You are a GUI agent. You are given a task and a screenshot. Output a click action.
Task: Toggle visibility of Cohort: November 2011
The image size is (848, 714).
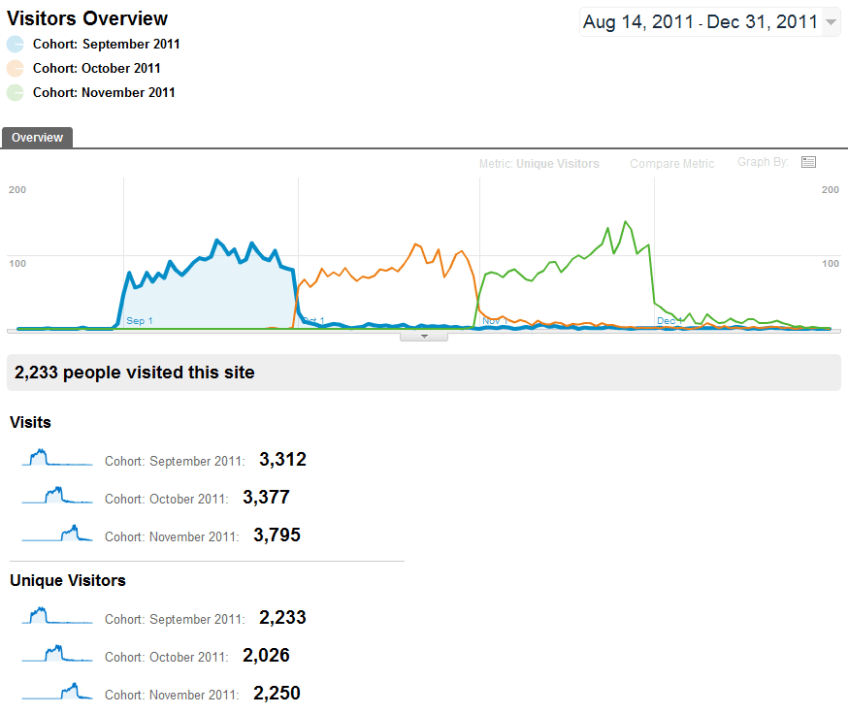(x=104, y=92)
